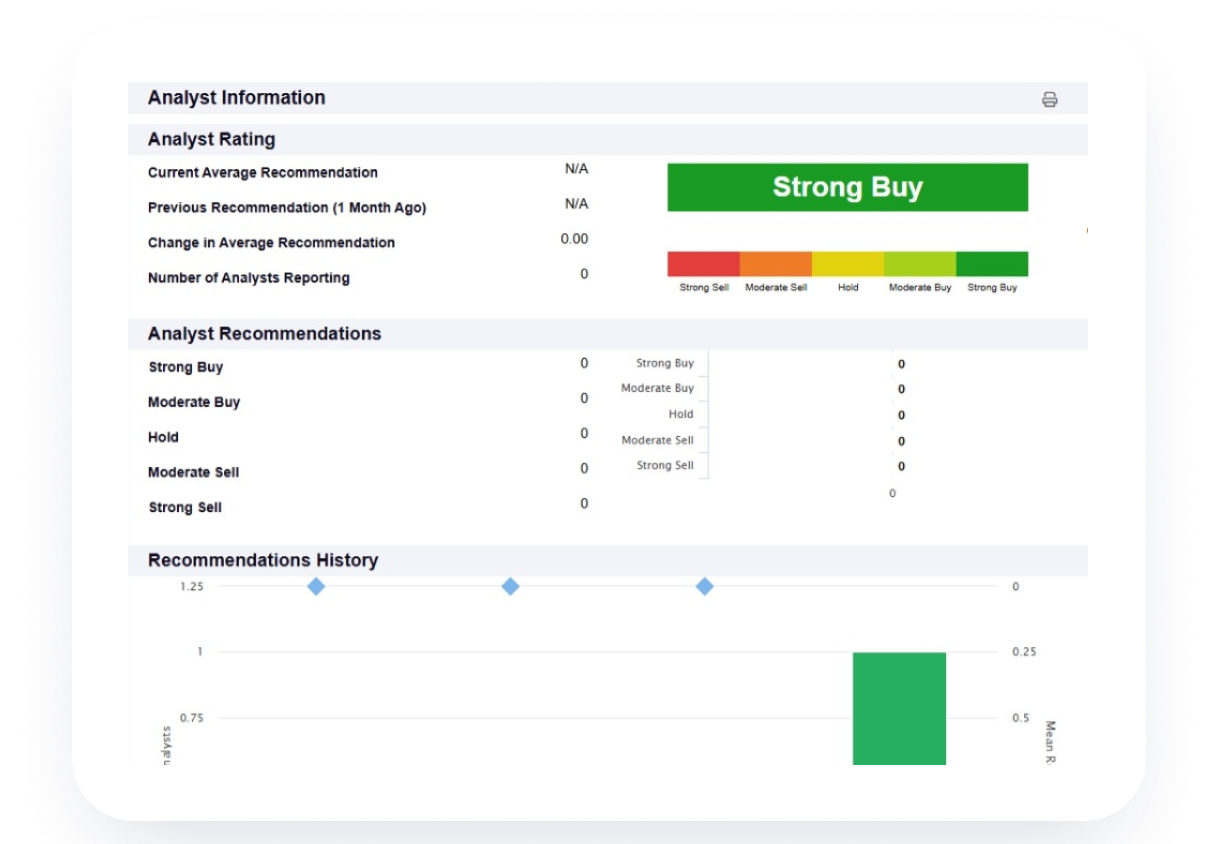
Task: Click the light green Moderate Buy segment
Action: tap(920, 264)
